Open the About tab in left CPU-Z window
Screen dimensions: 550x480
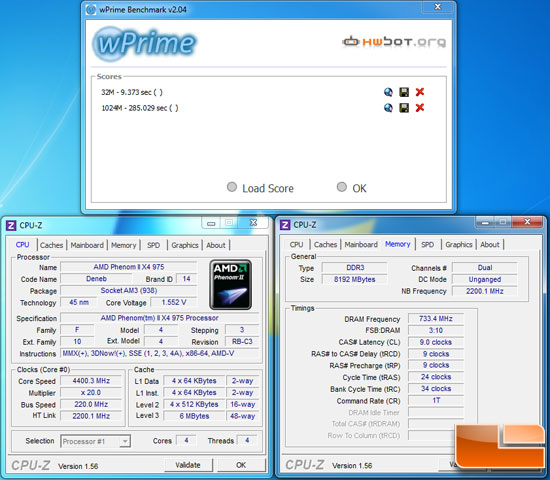(216, 245)
